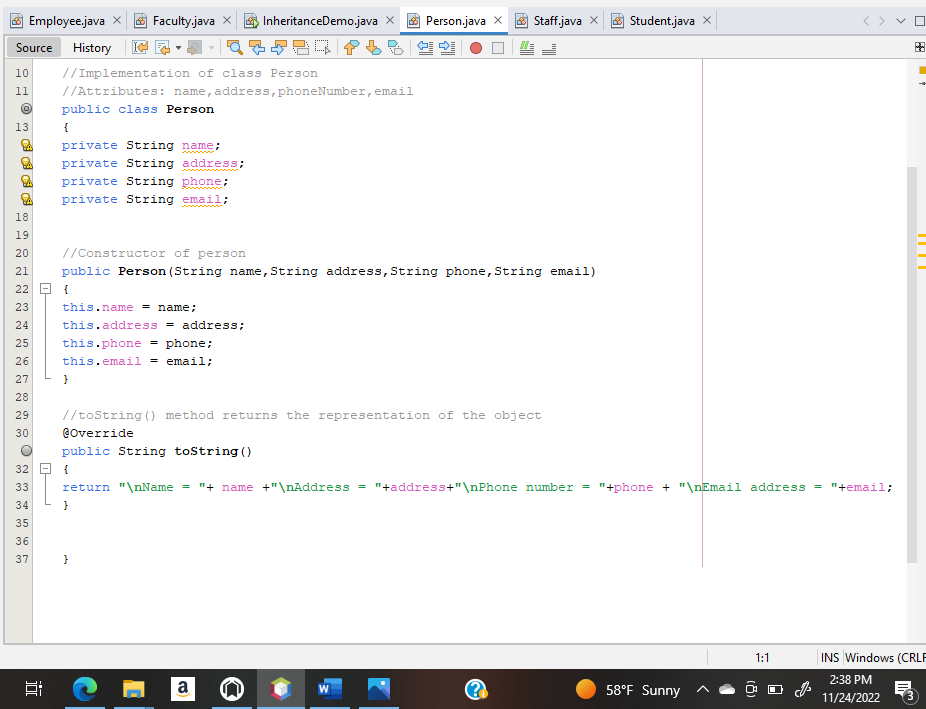Click the Previous Occurrence arrow icon
The image size is (926, 709).
(258, 47)
